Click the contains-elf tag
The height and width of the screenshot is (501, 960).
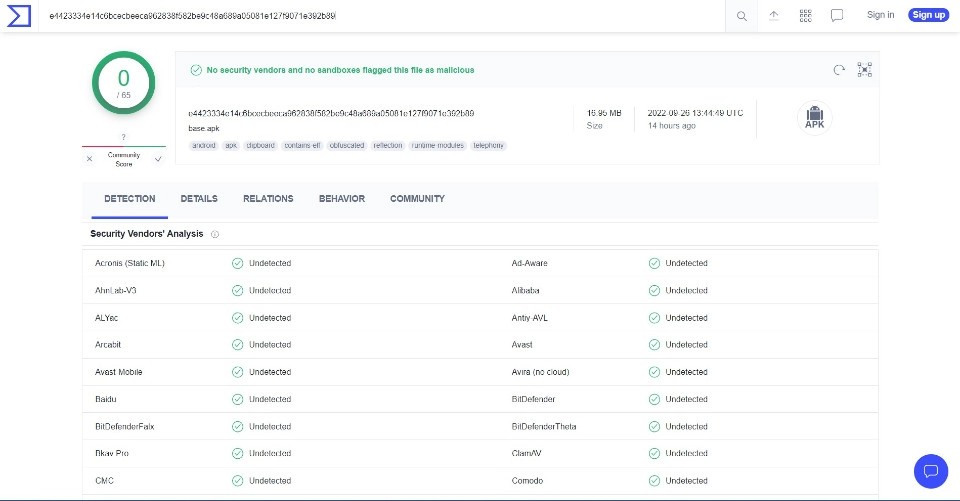point(302,146)
